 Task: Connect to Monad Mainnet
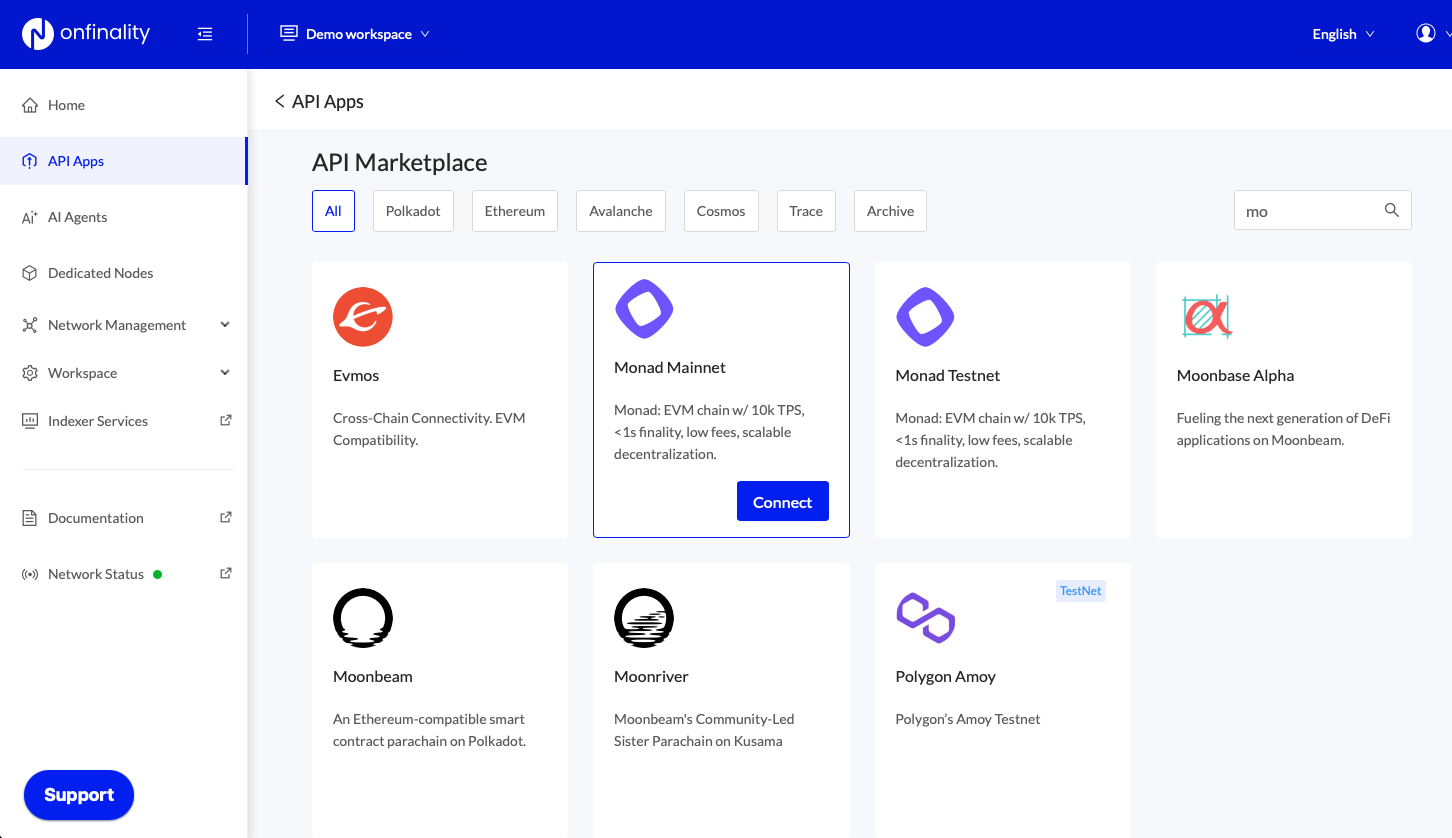(x=782, y=502)
